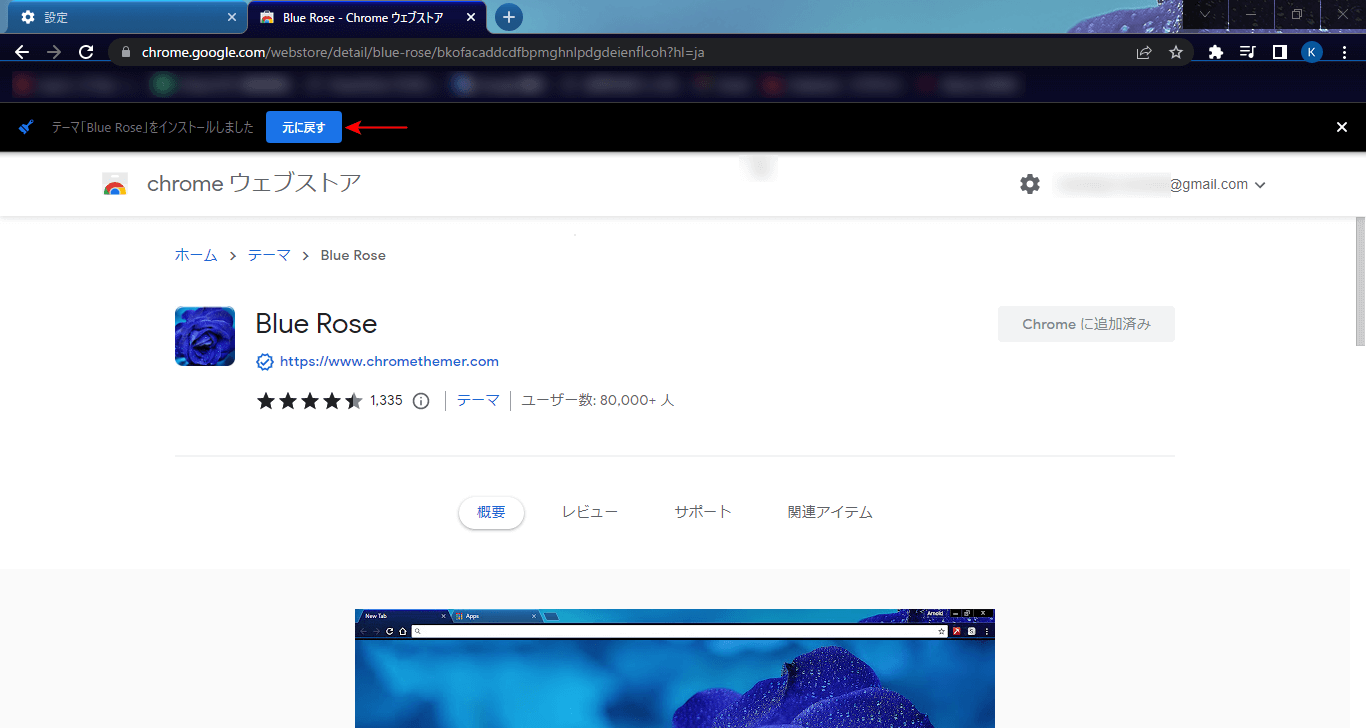Select the 概要 tab

[x=491, y=512]
